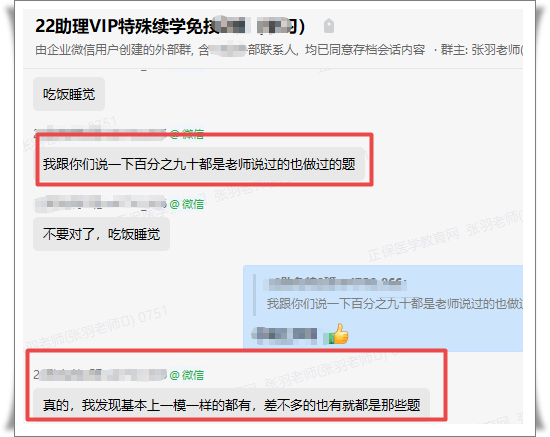Image resolution: width=550 pixels, height=437 pixels.
Task: Click the blurred sender name above "不要对了"
Action: (100, 204)
